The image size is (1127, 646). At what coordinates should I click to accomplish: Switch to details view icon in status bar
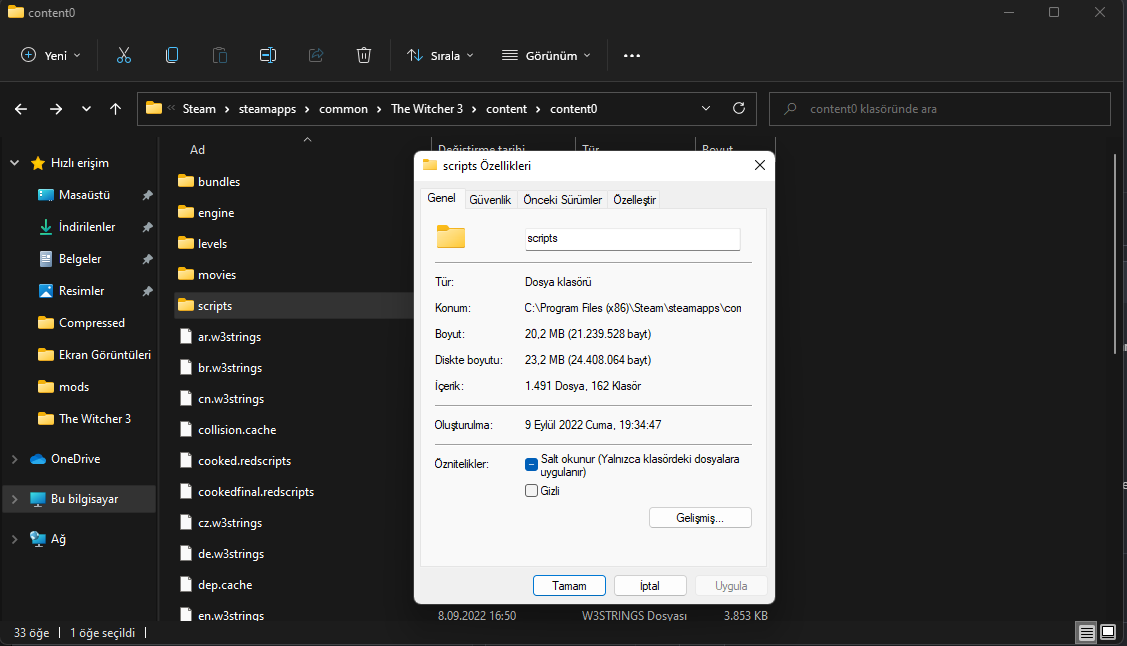point(1087,632)
